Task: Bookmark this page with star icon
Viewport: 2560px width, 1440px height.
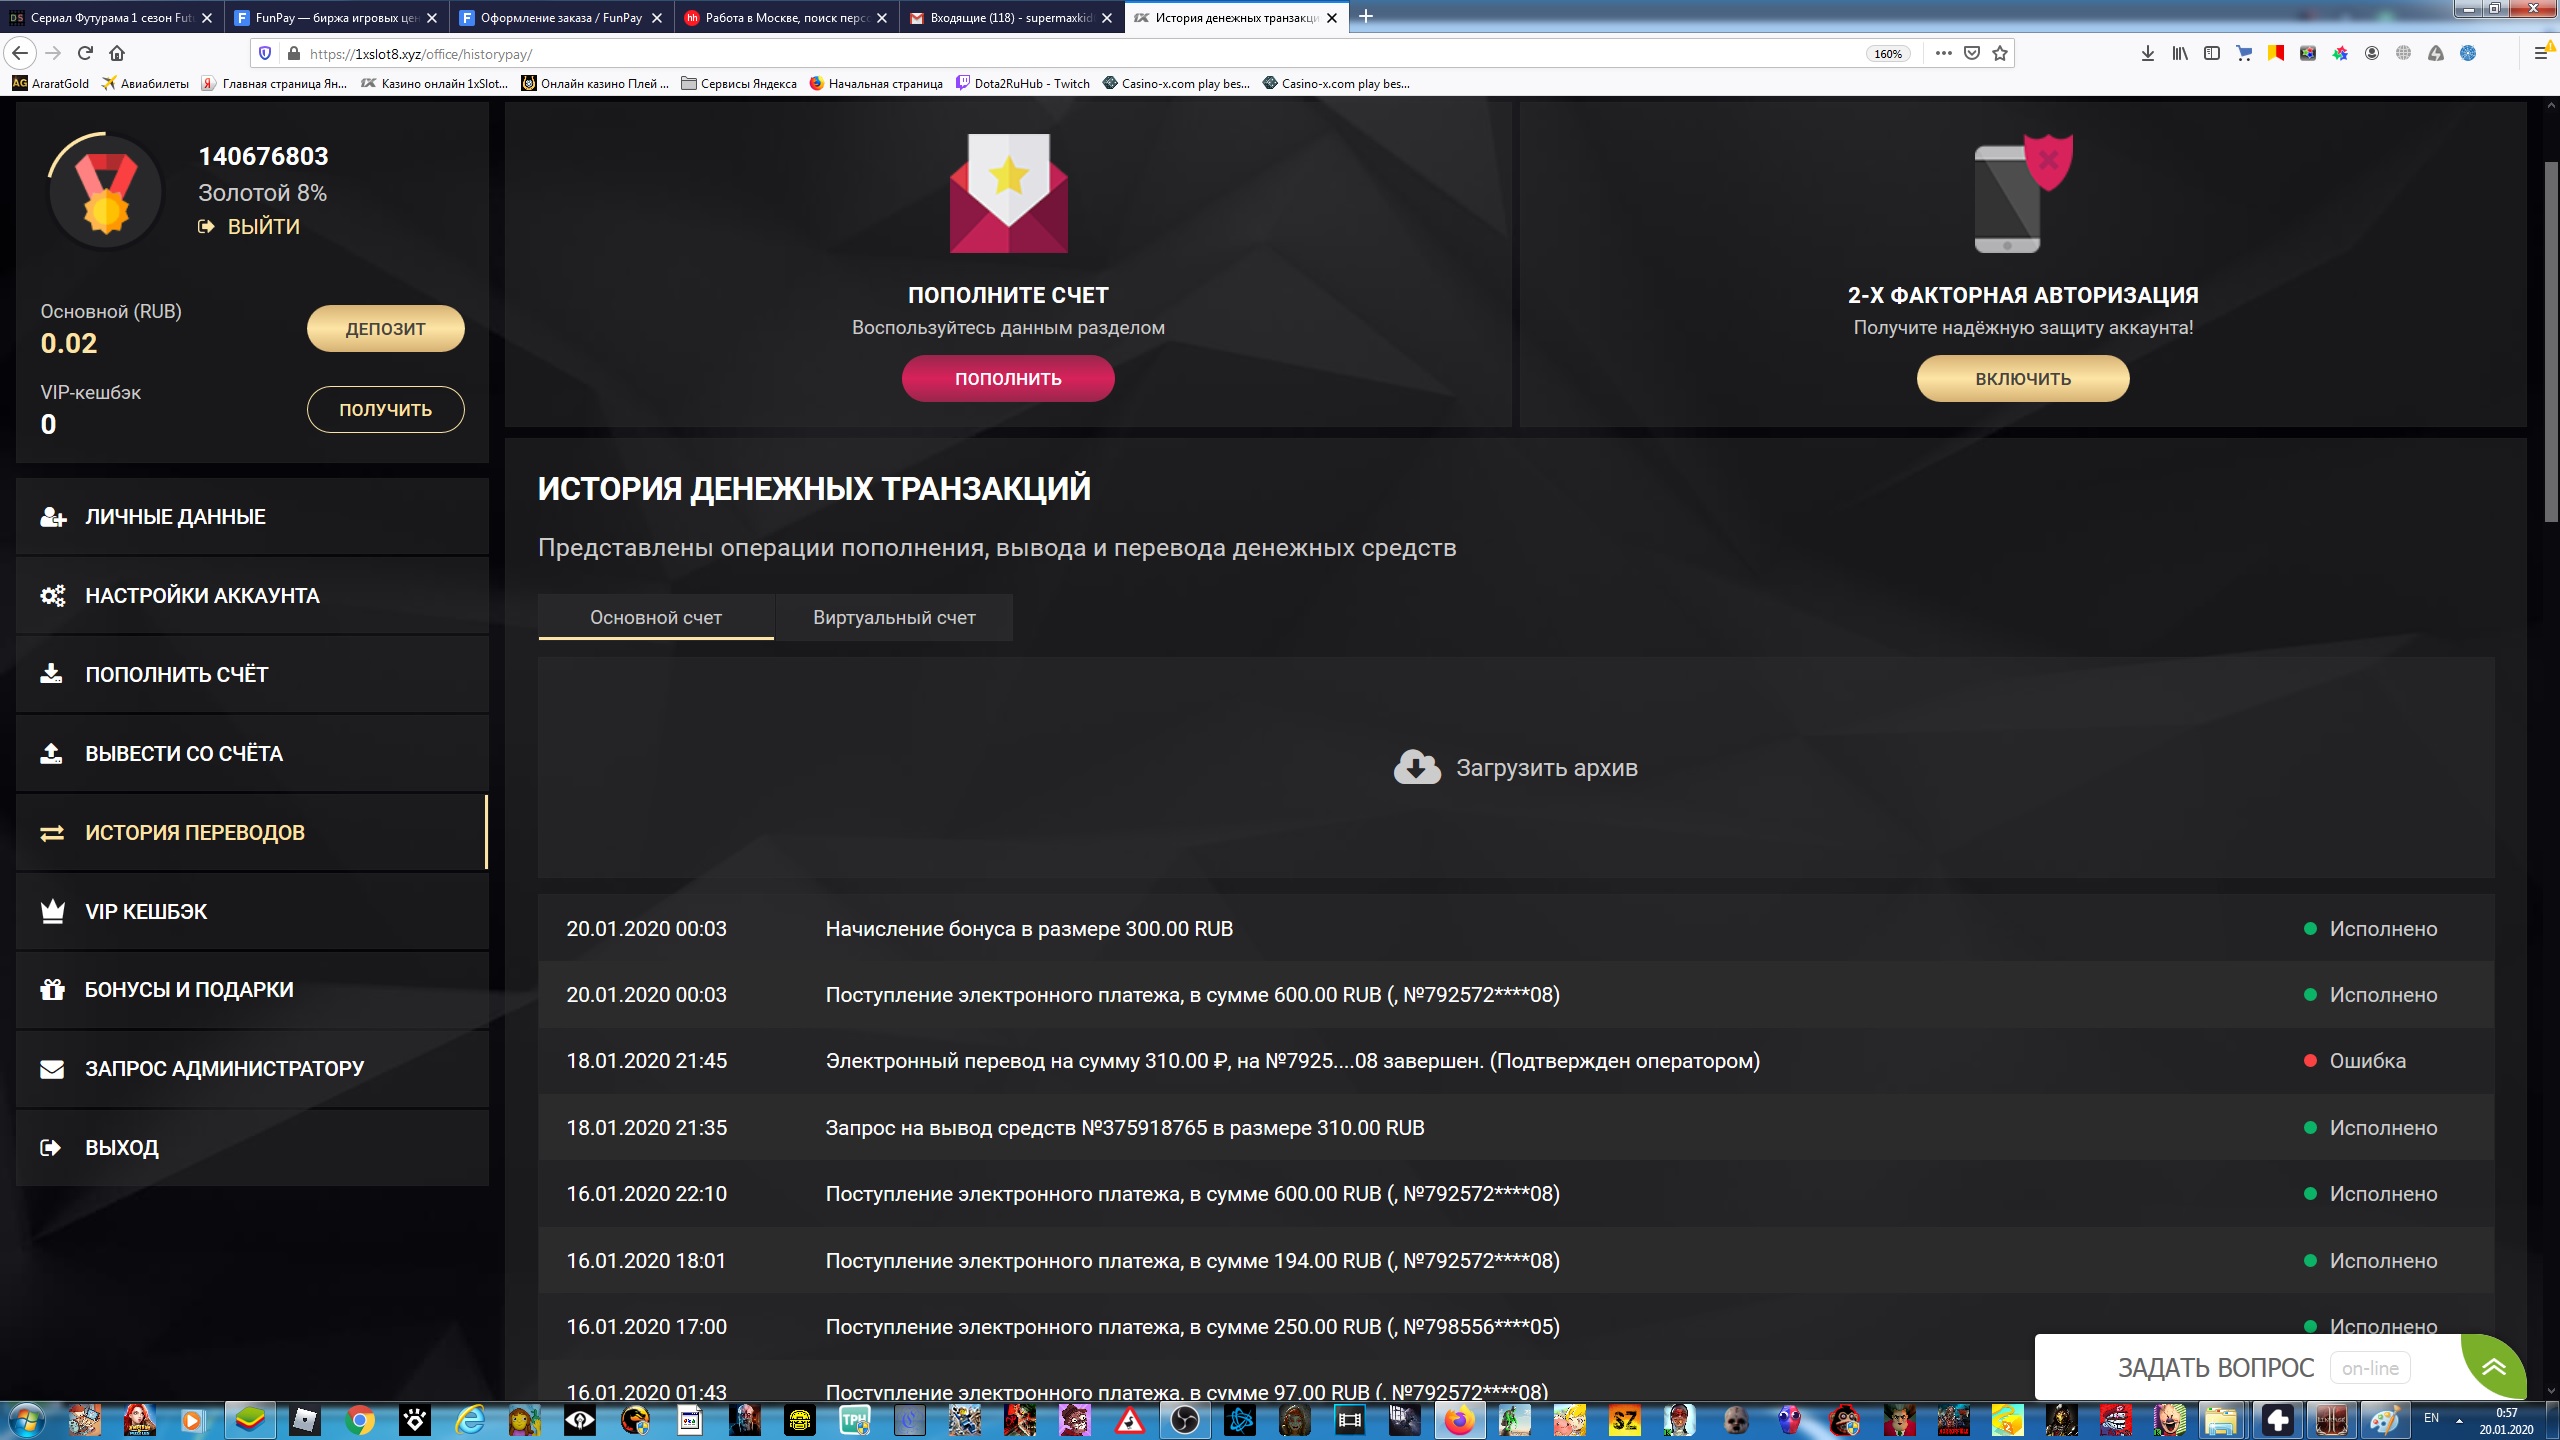Action: [1999, 53]
